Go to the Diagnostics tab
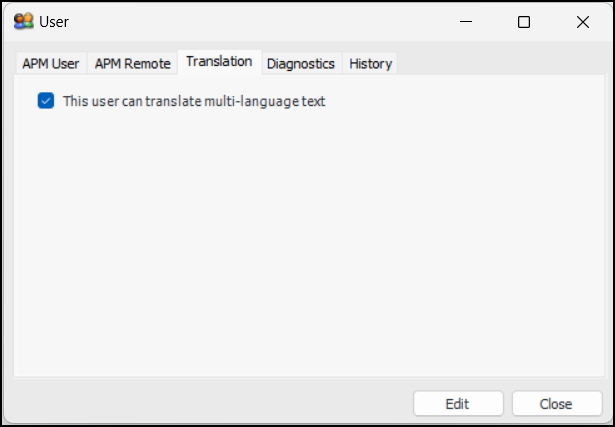Viewport: 615px width, 427px height. coord(301,63)
